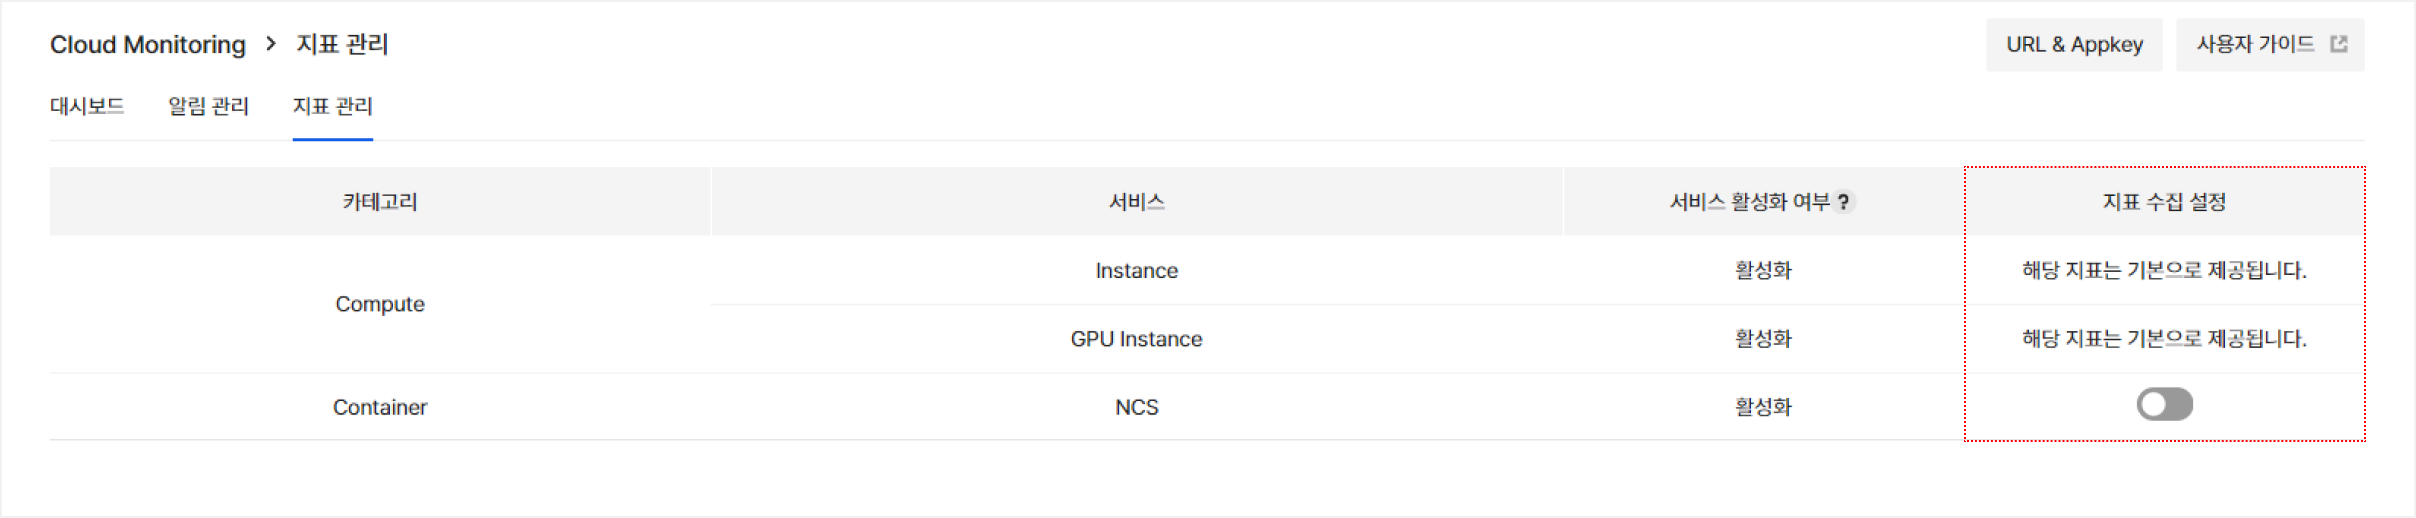The image size is (2416, 518).
Task: Click the breadcrumb chevron after Cloud Monitoring
Action: pyautogui.click(x=271, y=44)
